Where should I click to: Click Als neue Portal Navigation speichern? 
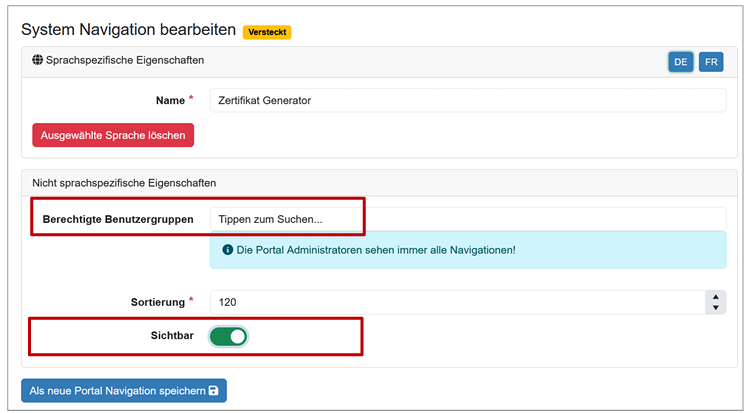pyautogui.click(x=124, y=390)
